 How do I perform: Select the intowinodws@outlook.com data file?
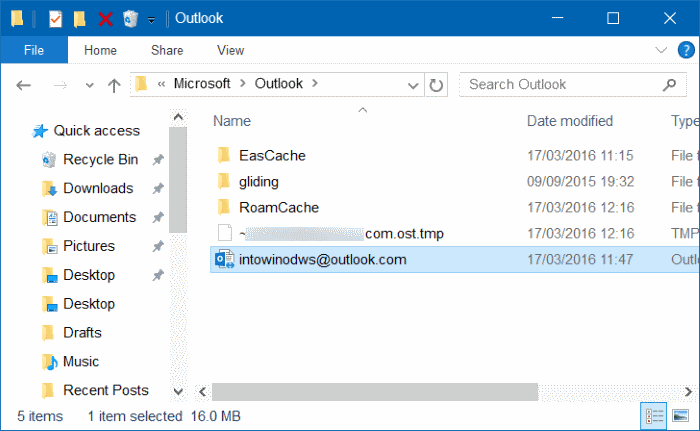coord(454,259)
